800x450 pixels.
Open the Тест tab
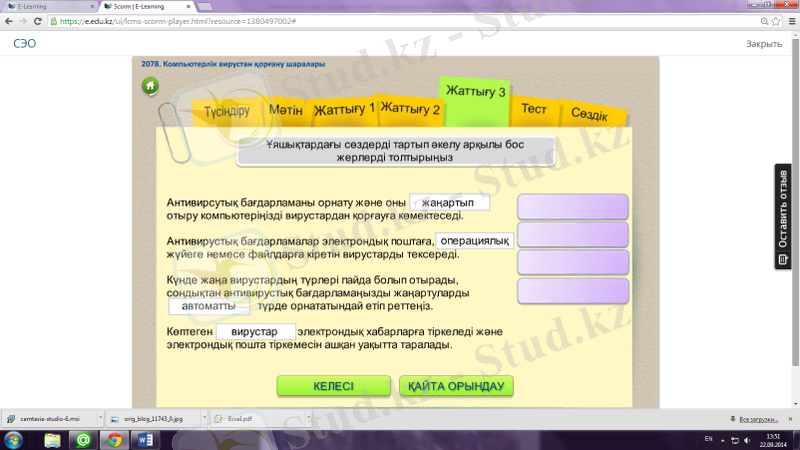coord(533,108)
